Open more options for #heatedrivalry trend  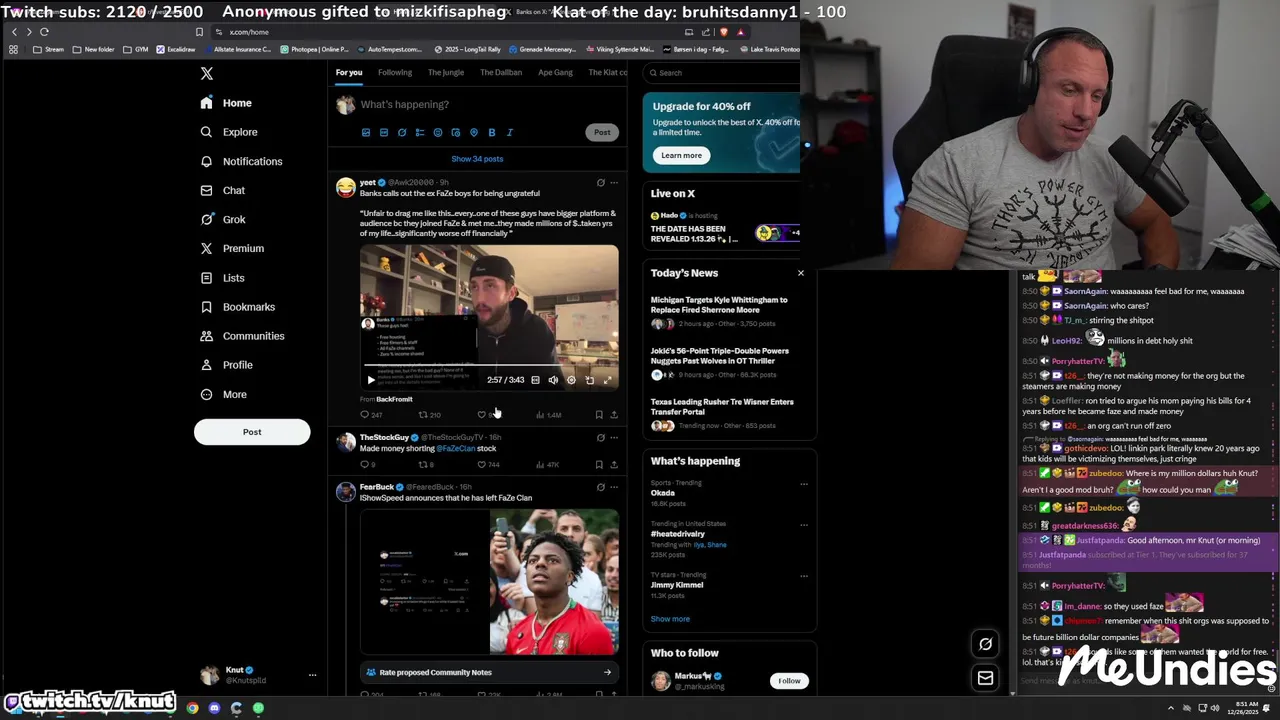pos(803,525)
